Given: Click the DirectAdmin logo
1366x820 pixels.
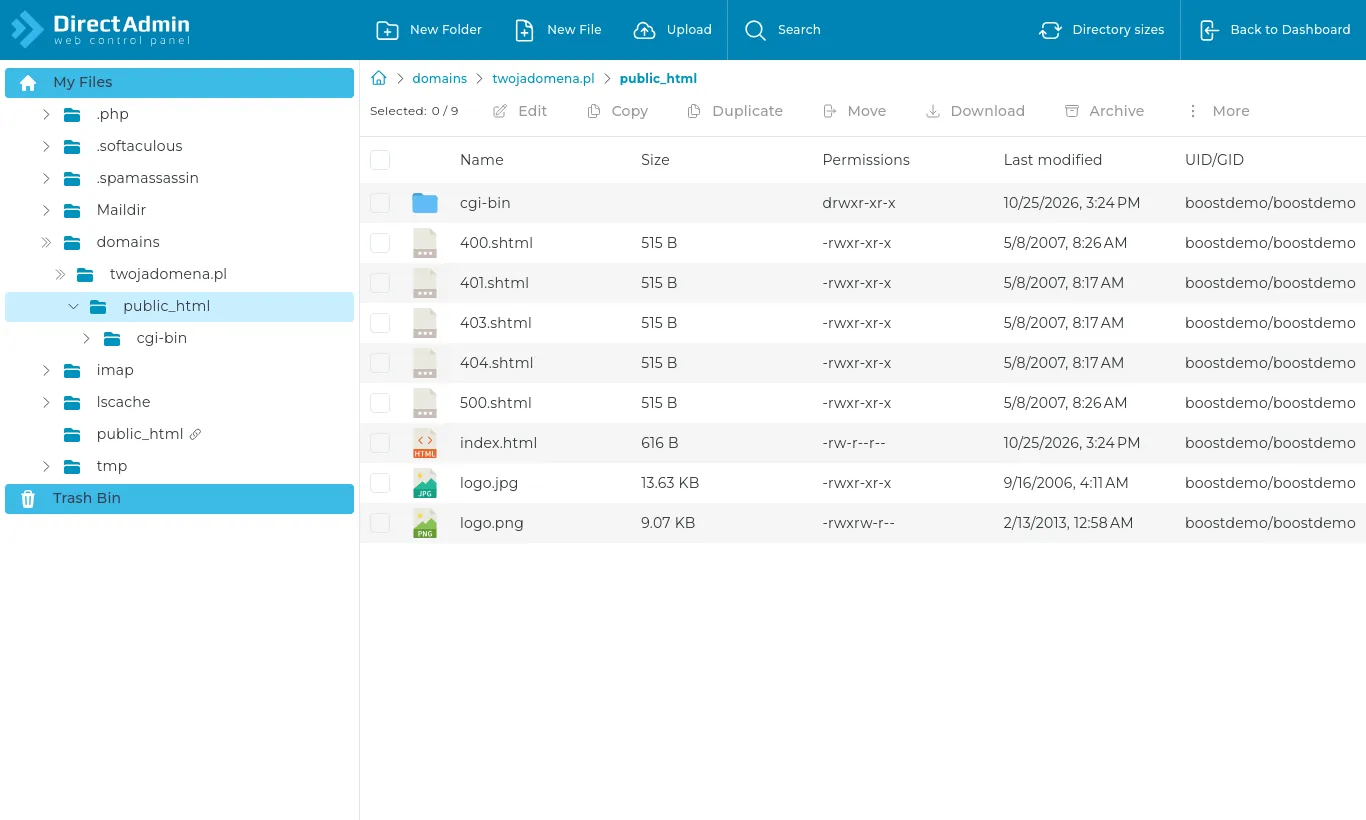Looking at the screenshot, I should (100, 30).
